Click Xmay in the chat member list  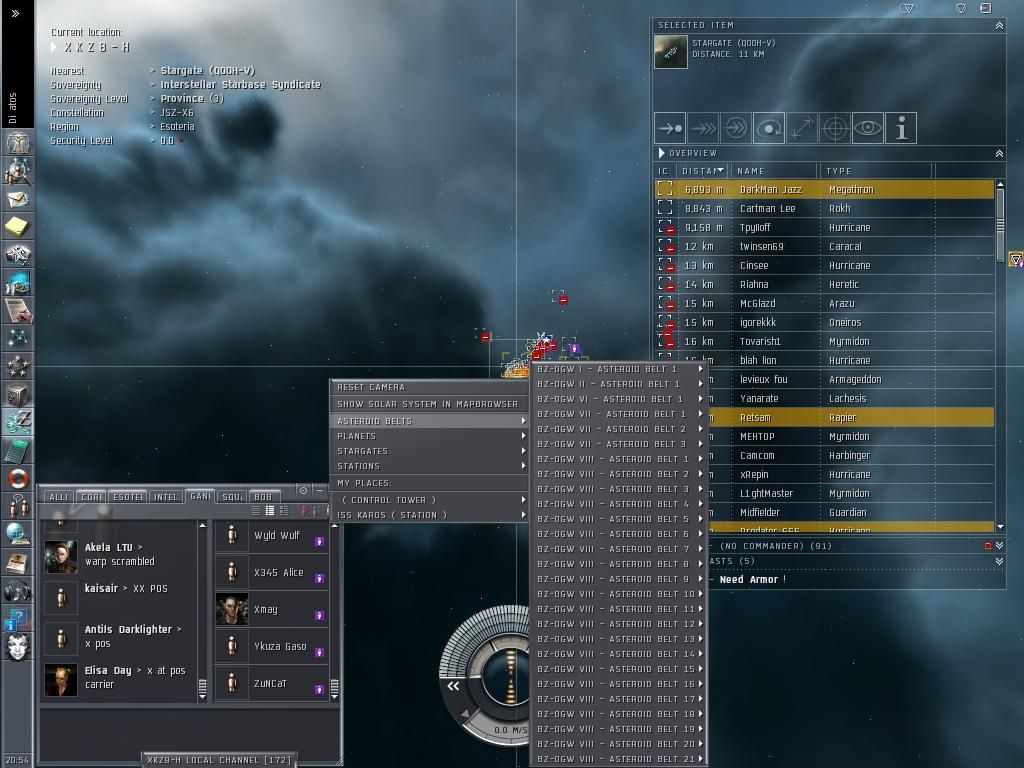(x=271, y=609)
